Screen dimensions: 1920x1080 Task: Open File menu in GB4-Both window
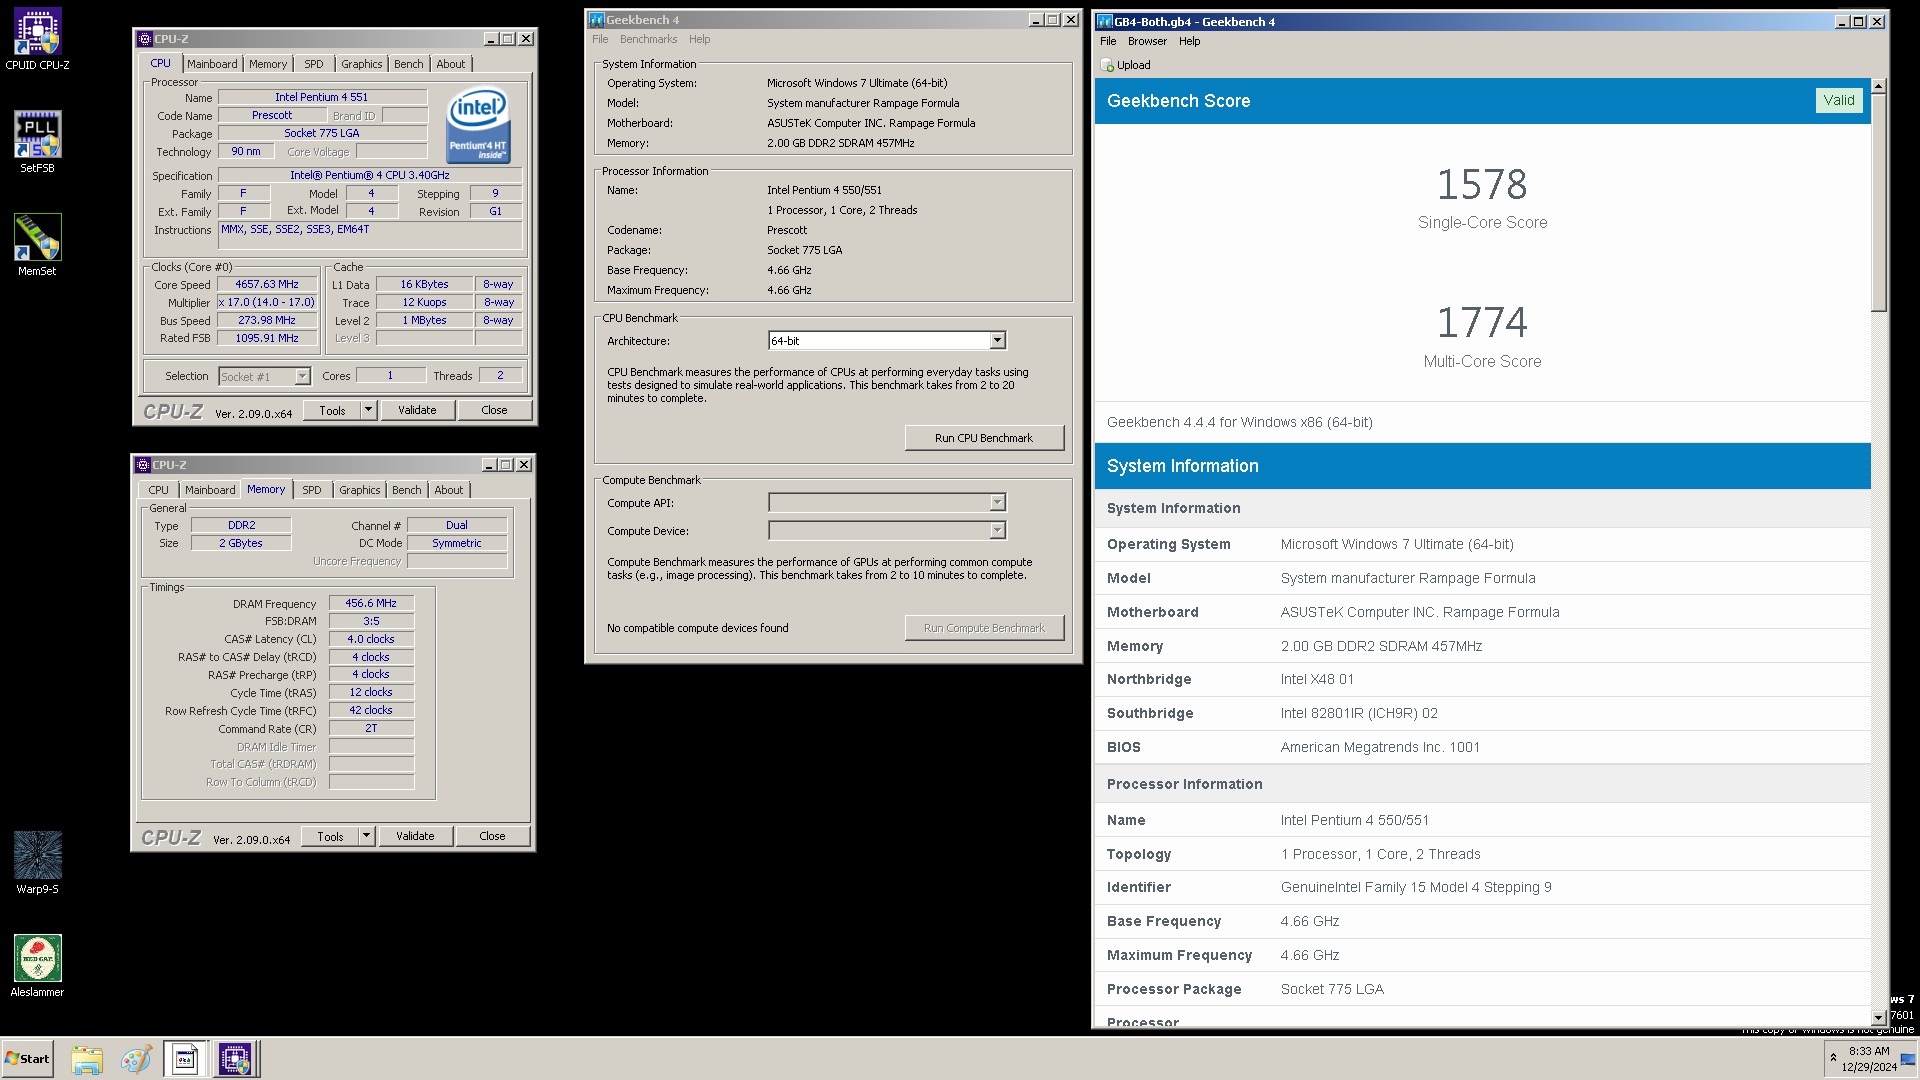click(x=1108, y=41)
